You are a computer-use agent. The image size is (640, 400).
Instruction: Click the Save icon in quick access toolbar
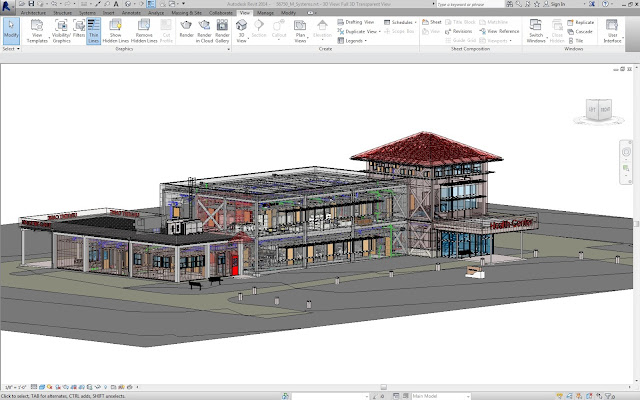pos(31,4)
